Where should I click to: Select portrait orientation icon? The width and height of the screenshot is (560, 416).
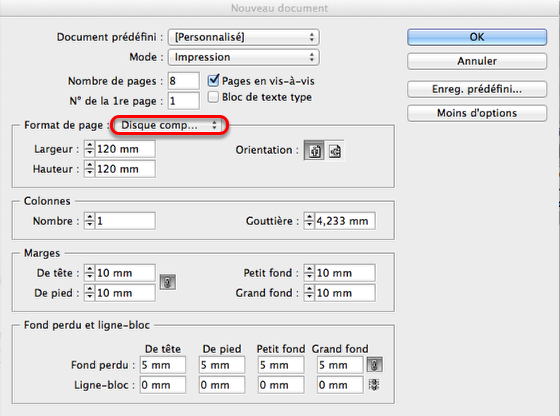click(x=314, y=150)
